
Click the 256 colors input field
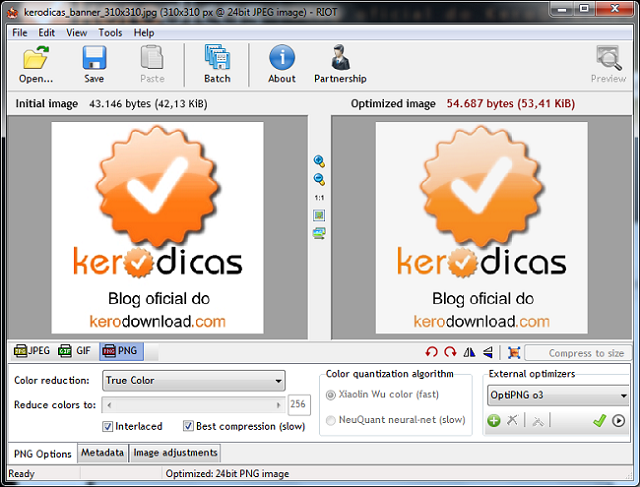299,405
